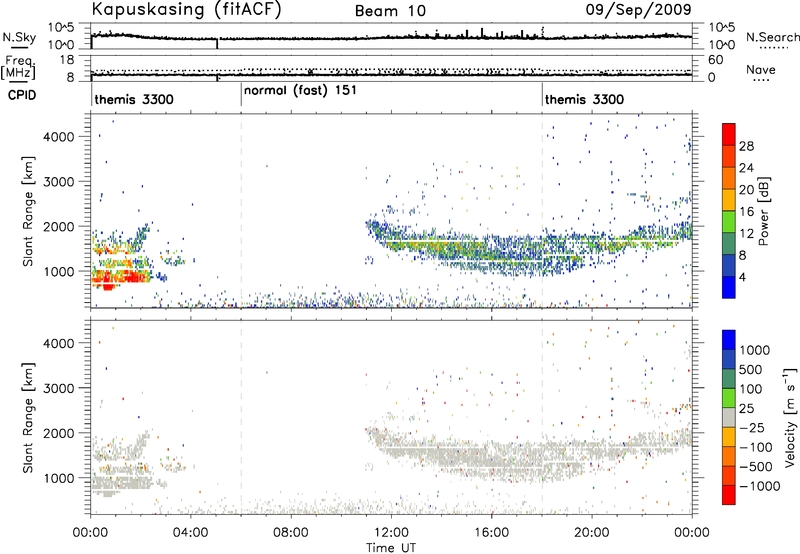Click the 'Nave' legend label
The width and height of the screenshot is (800, 554).
pyautogui.click(x=761, y=70)
